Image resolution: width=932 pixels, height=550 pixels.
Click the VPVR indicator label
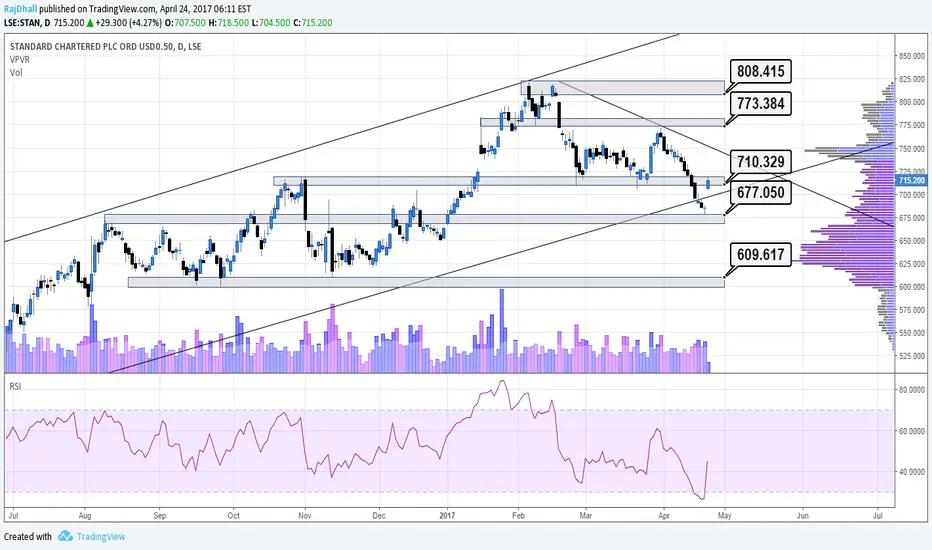click(19, 59)
